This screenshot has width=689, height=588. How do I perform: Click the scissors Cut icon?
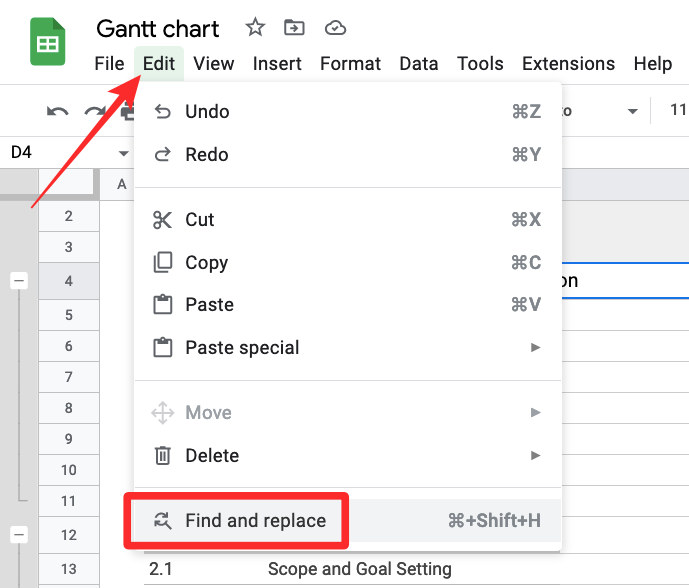(x=162, y=220)
